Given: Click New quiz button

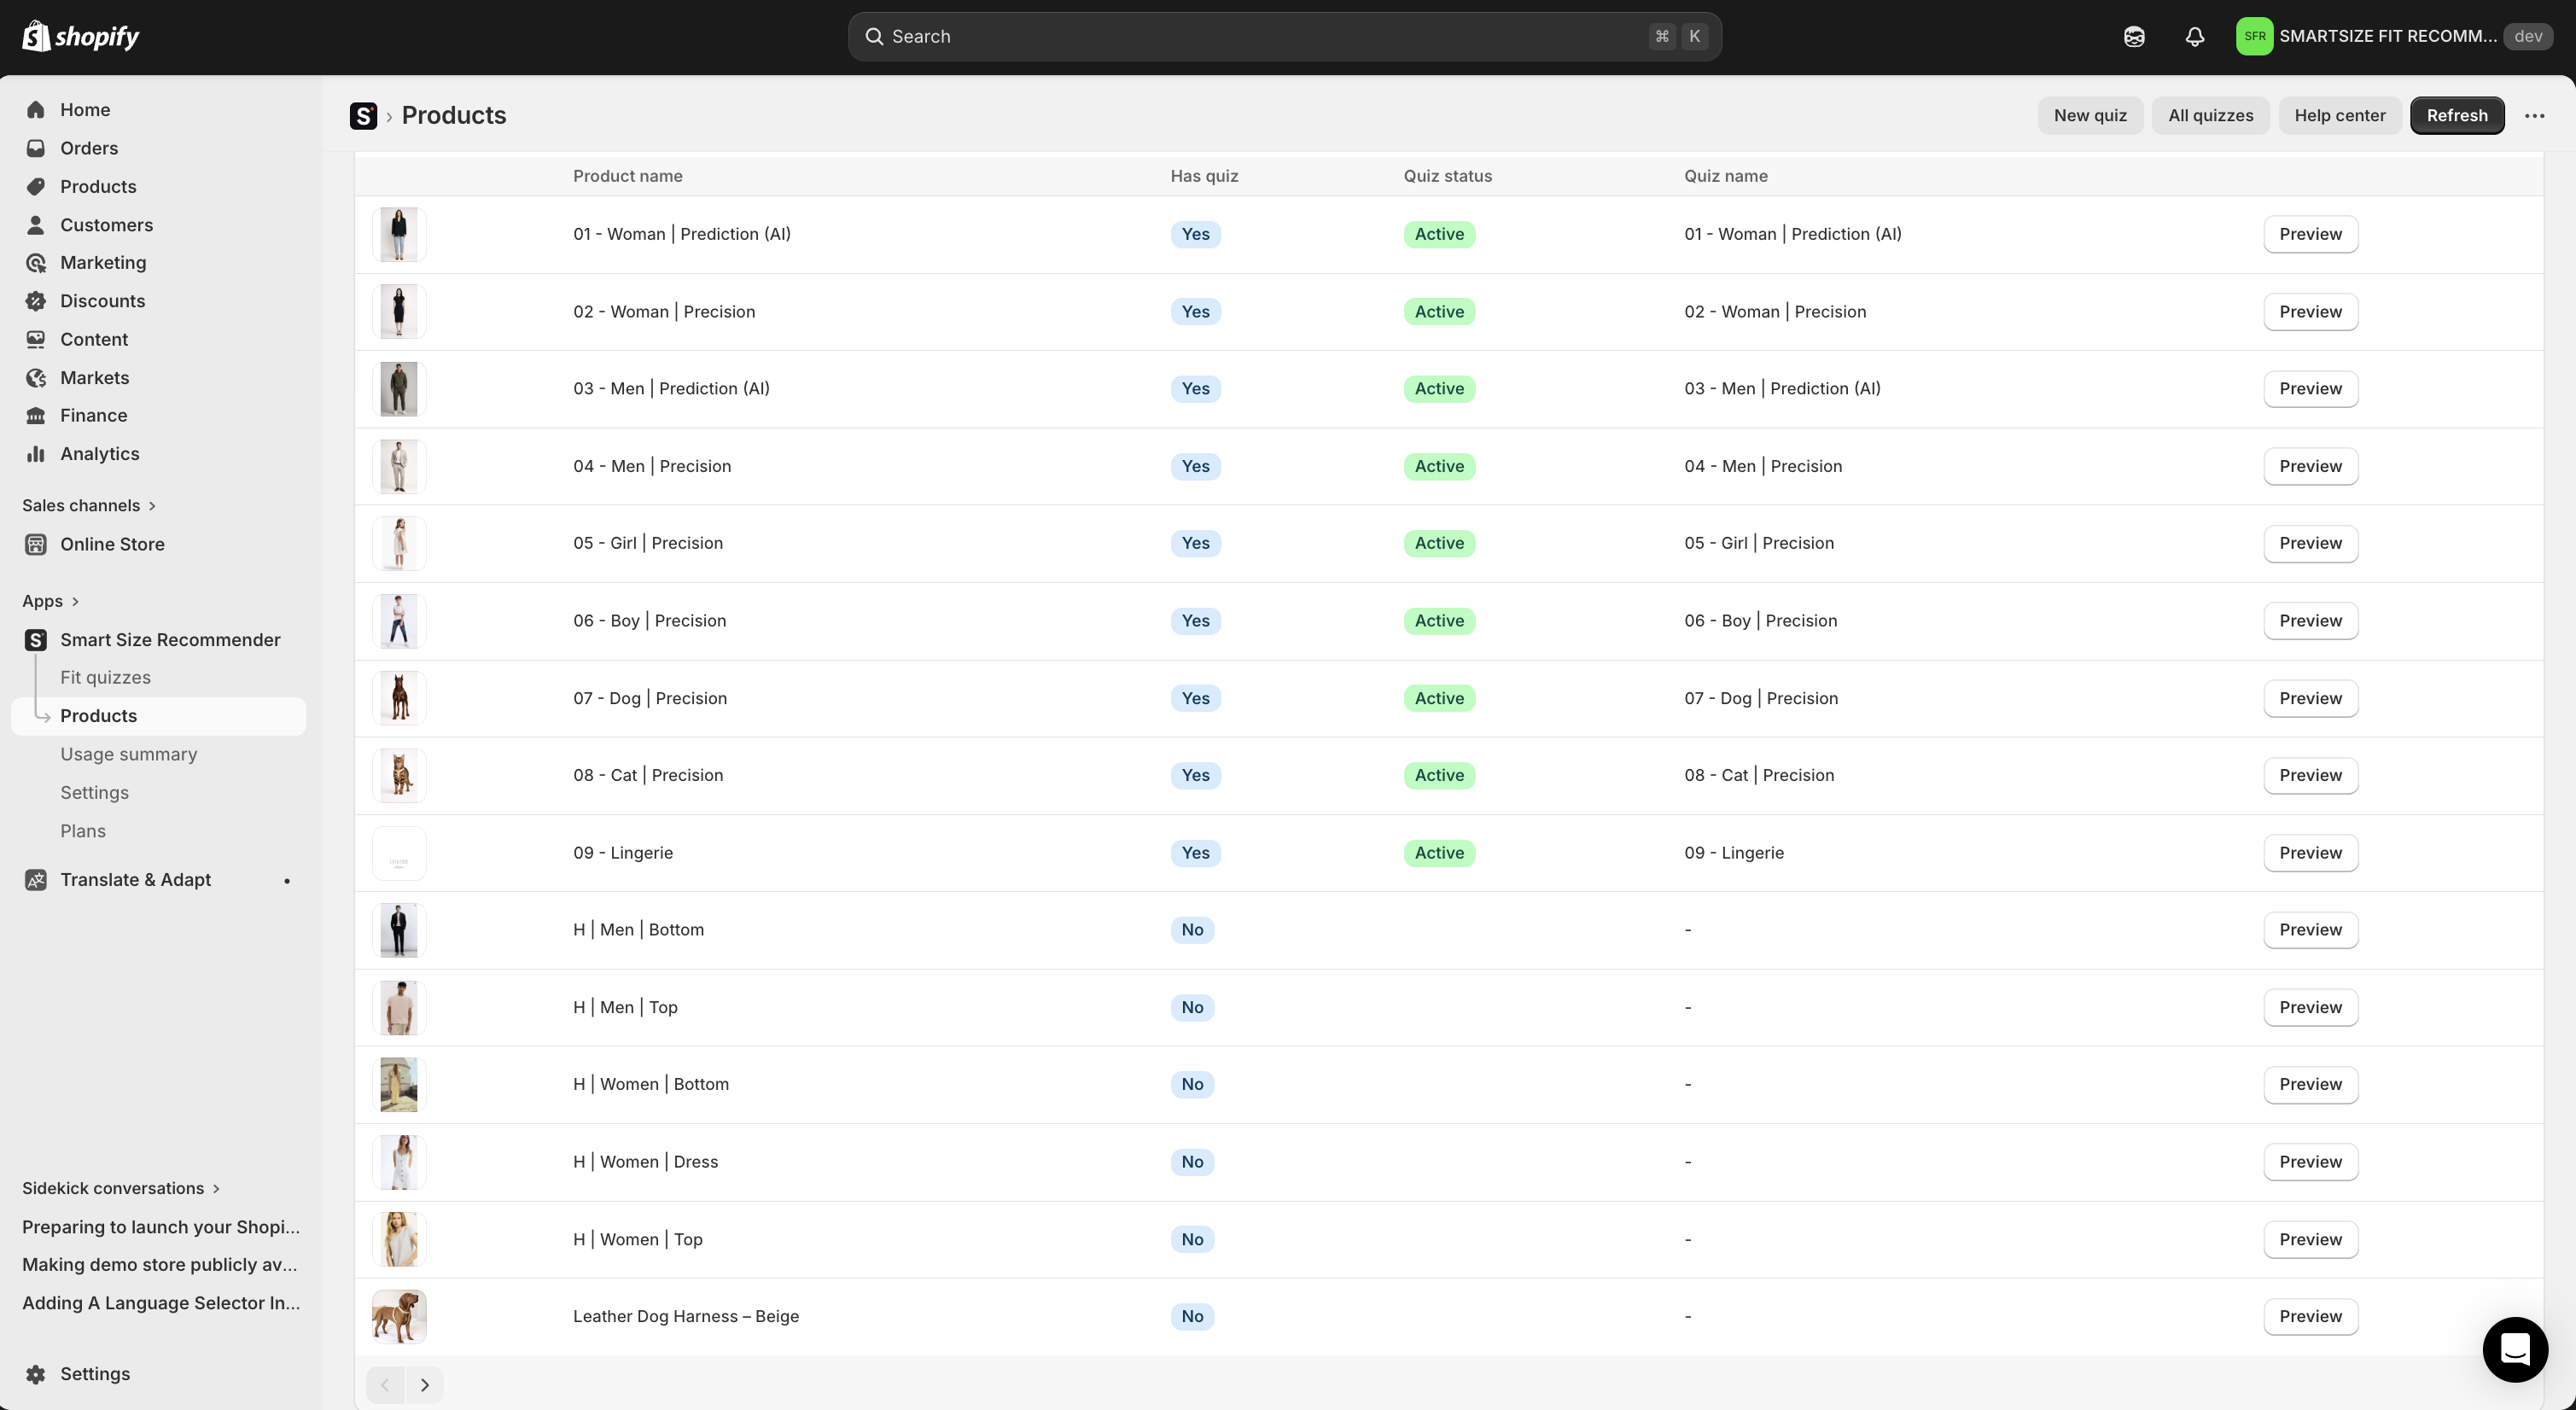Looking at the screenshot, I should coord(2090,115).
